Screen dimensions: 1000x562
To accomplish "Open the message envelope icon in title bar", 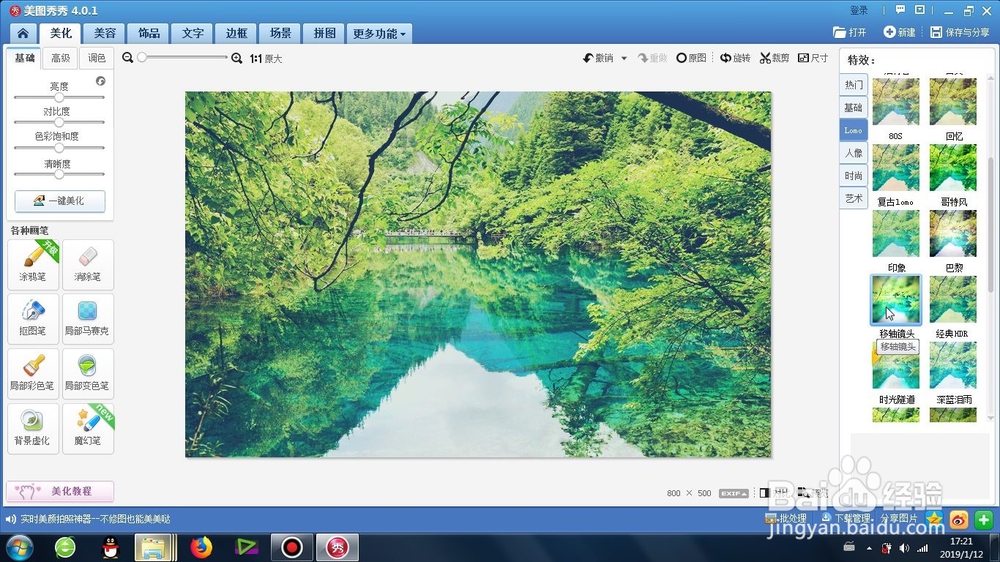I will point(920,10).
